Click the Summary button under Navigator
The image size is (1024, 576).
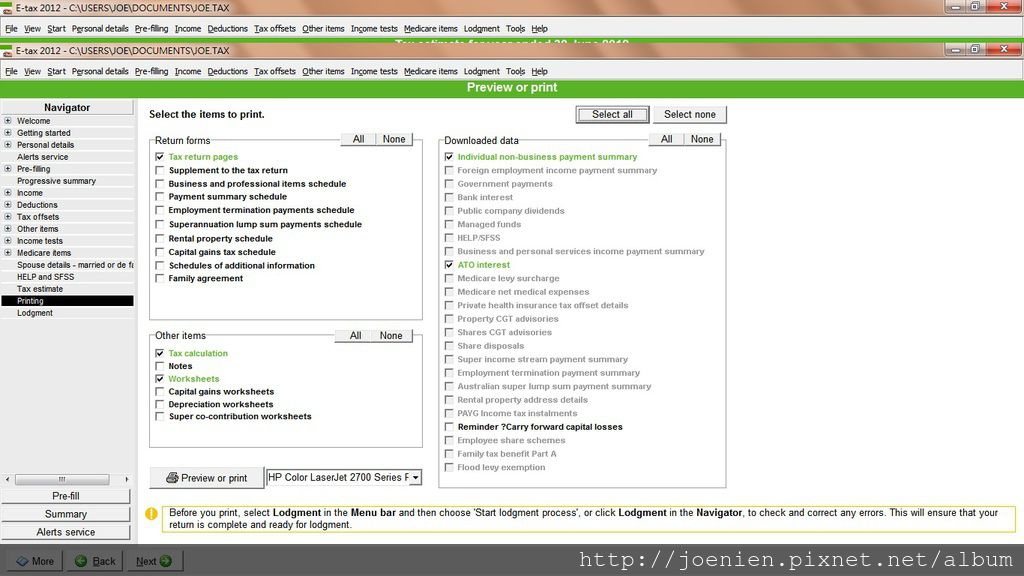pos(65,514)
